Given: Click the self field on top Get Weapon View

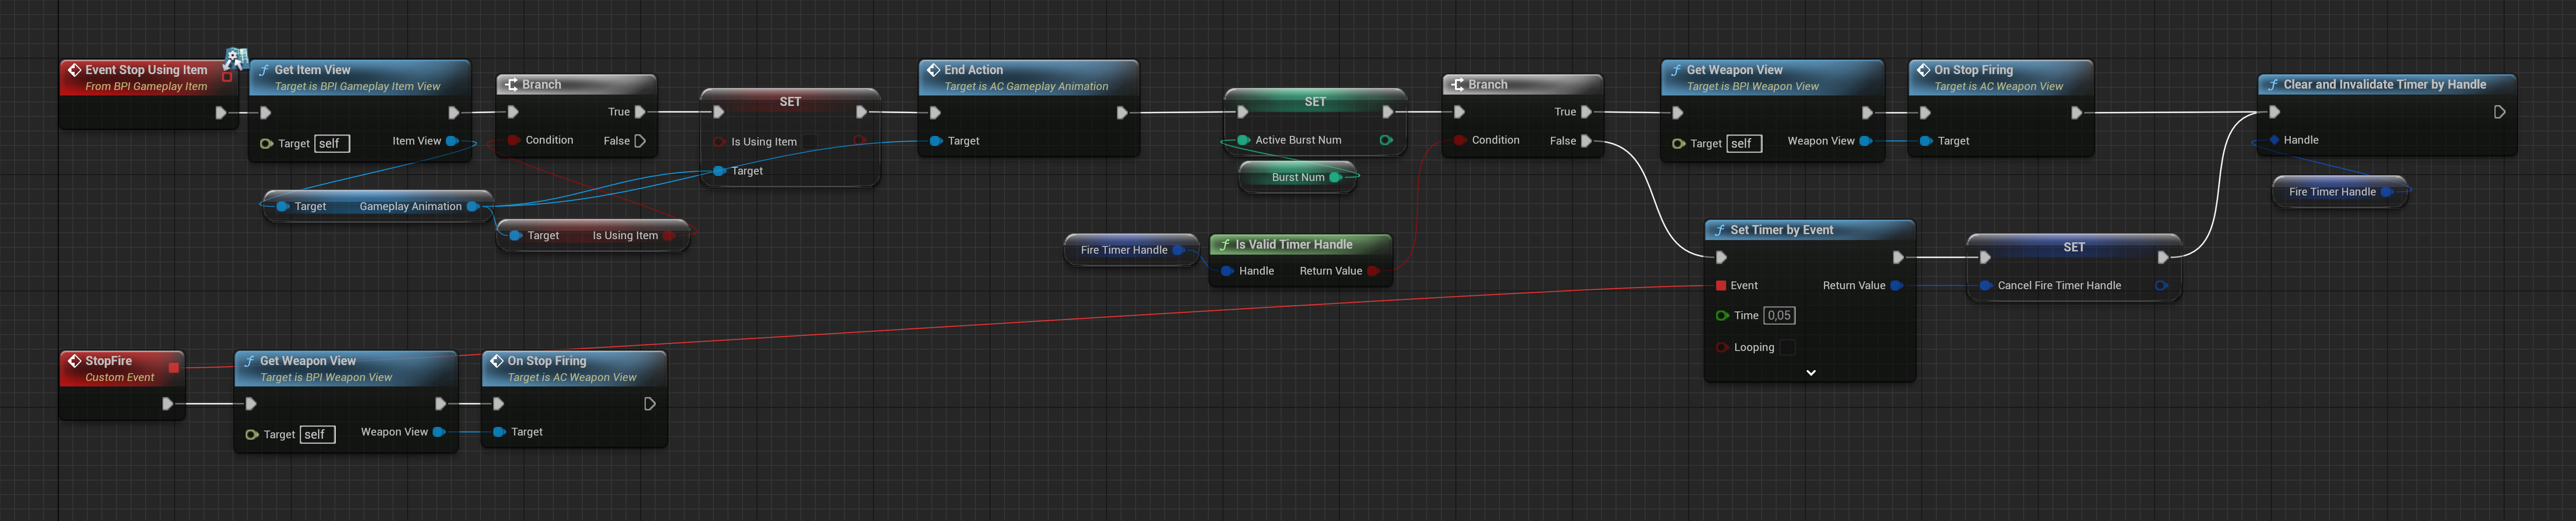Looking at the screenshot, I should 1744,144.
